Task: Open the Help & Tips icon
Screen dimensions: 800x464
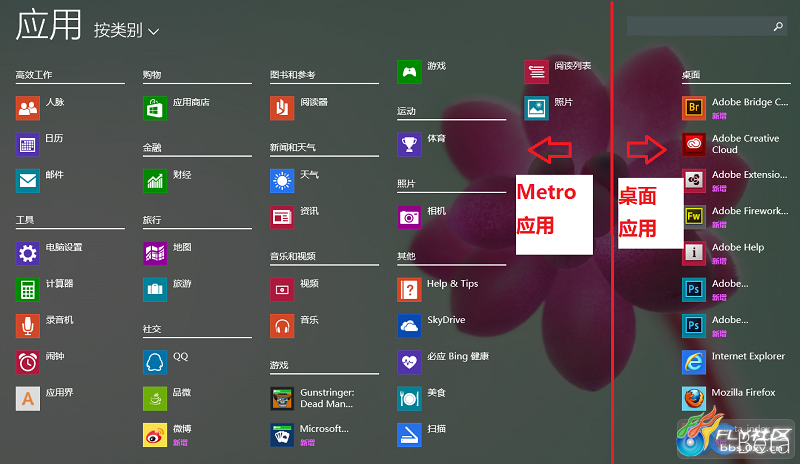Action: (x=409, y=289)
